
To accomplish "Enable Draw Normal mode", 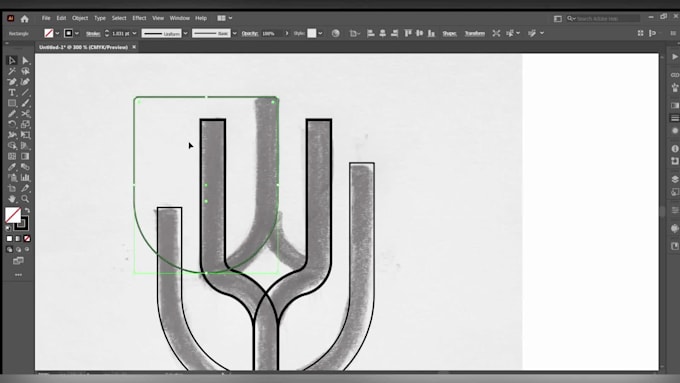I will (10, 249).
